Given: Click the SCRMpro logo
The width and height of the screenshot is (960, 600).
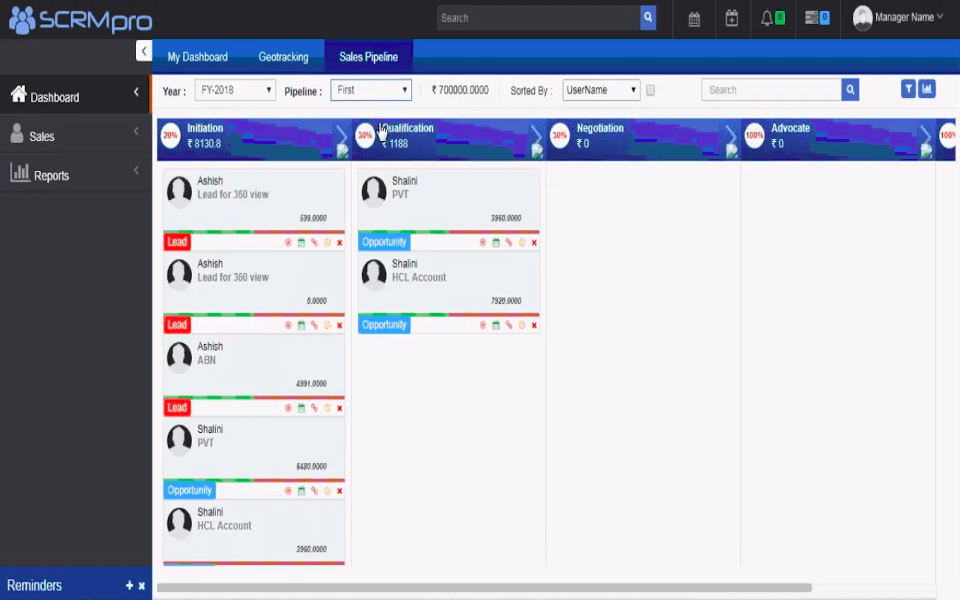Looking at the screenshot, I should [80, 21].
